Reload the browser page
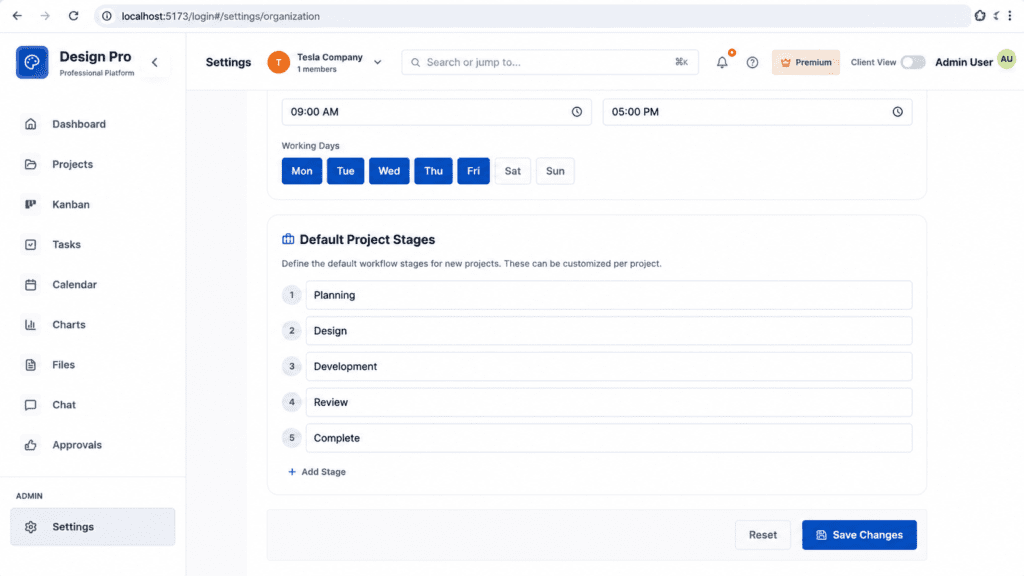The height and width of the screenshot is (576, 1024). [73, 16]
